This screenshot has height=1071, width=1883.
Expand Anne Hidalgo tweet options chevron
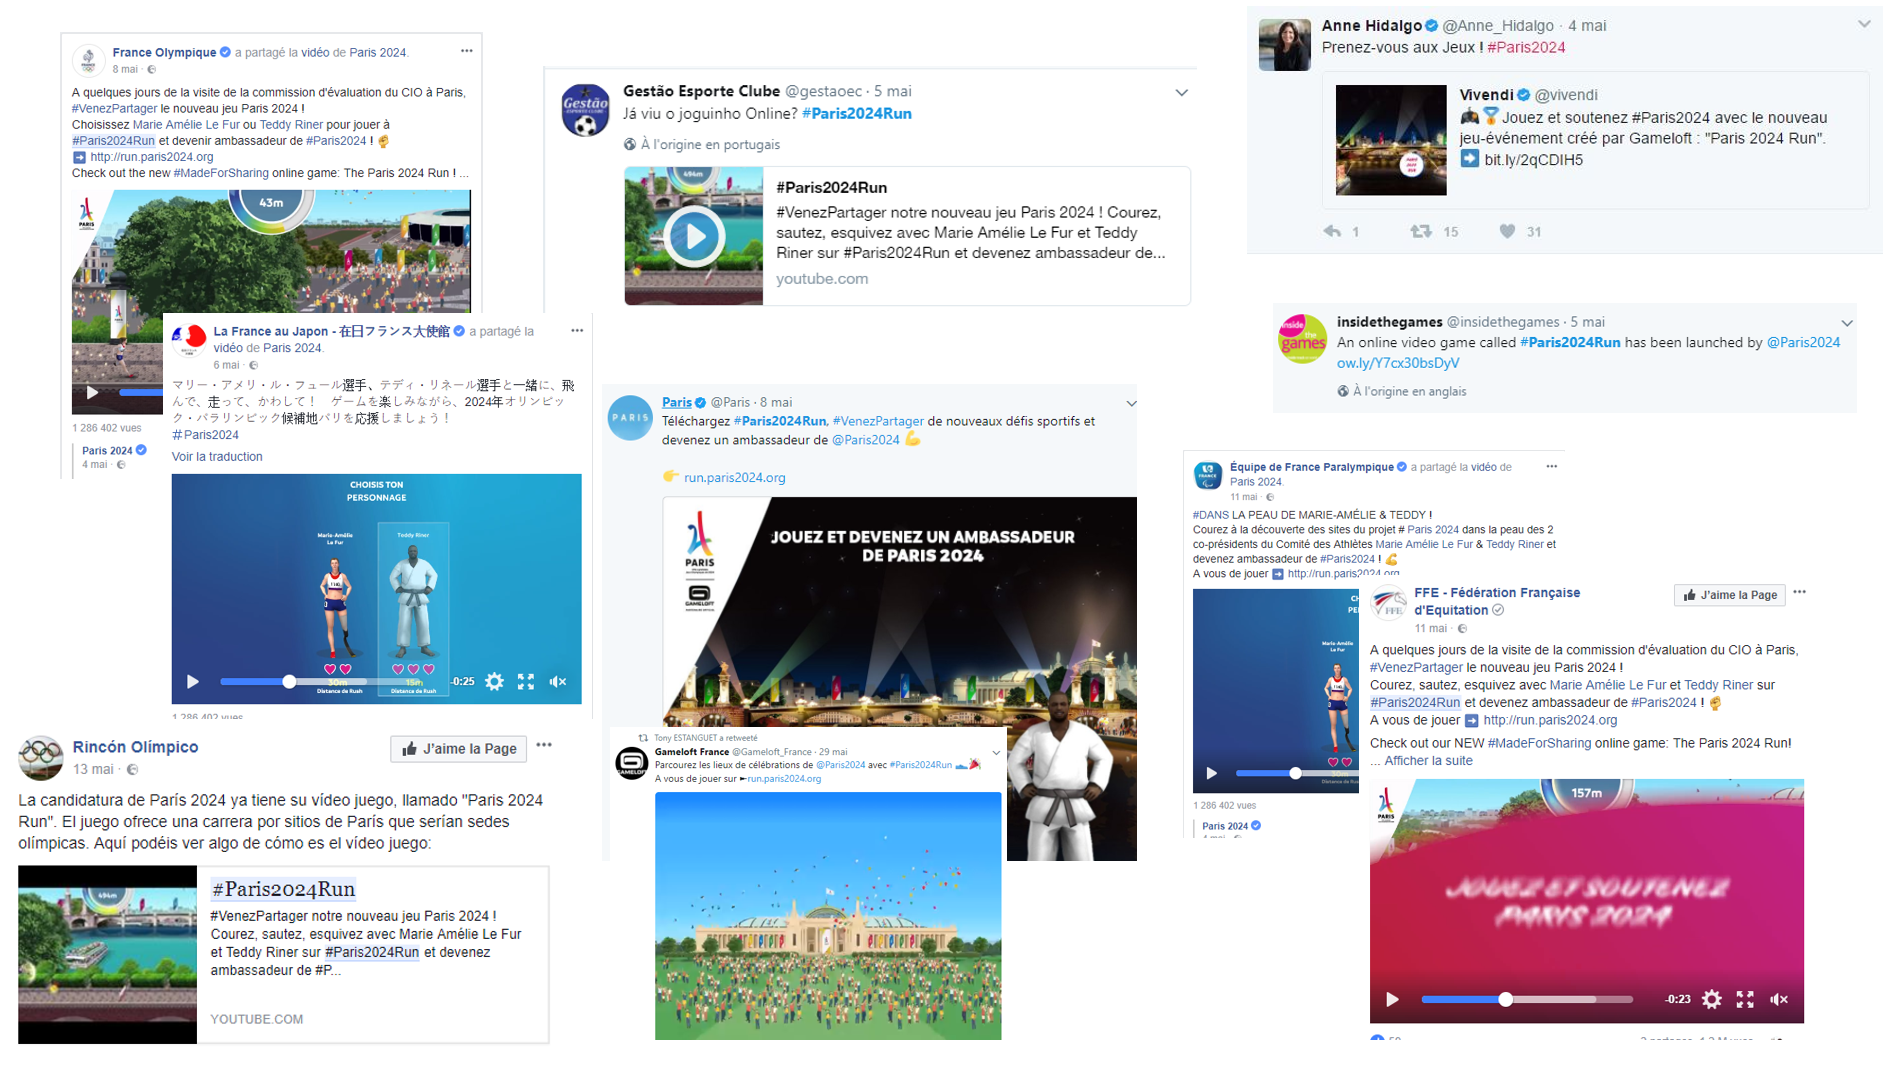[x=1864, y=24]
